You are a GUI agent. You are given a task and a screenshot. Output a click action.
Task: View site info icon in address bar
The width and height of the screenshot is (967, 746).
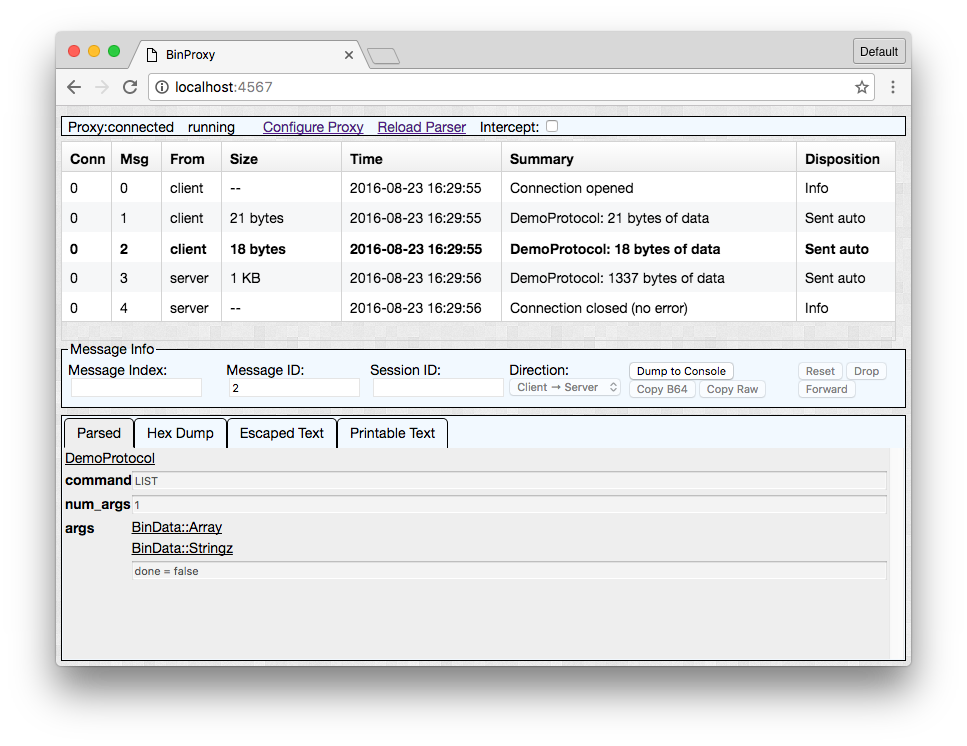point(162,87)
